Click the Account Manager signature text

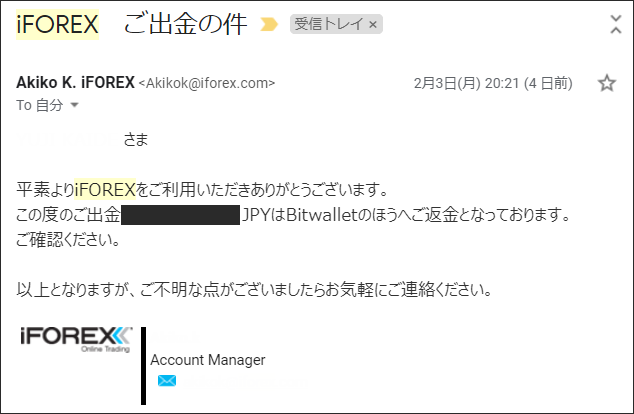pyautogui.click(x=208, y=360)
